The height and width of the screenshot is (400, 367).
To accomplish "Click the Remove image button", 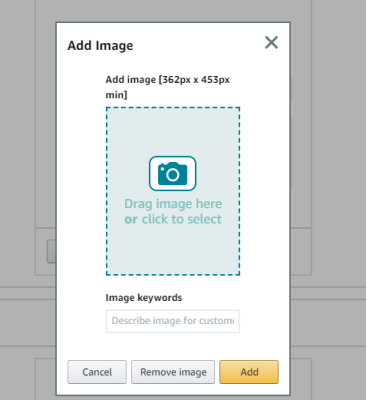I will (173, 372).
